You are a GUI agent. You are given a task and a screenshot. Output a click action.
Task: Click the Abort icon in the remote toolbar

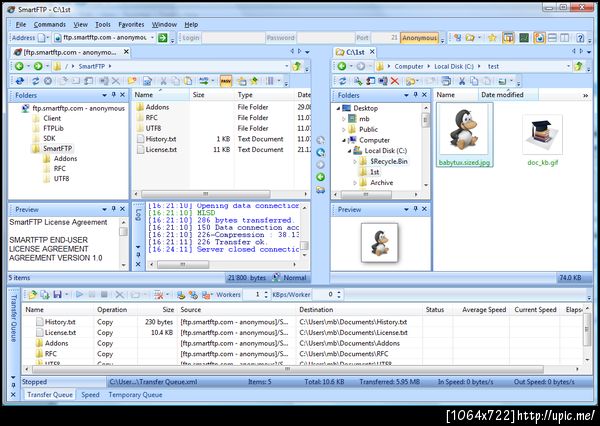coord(48,81)
